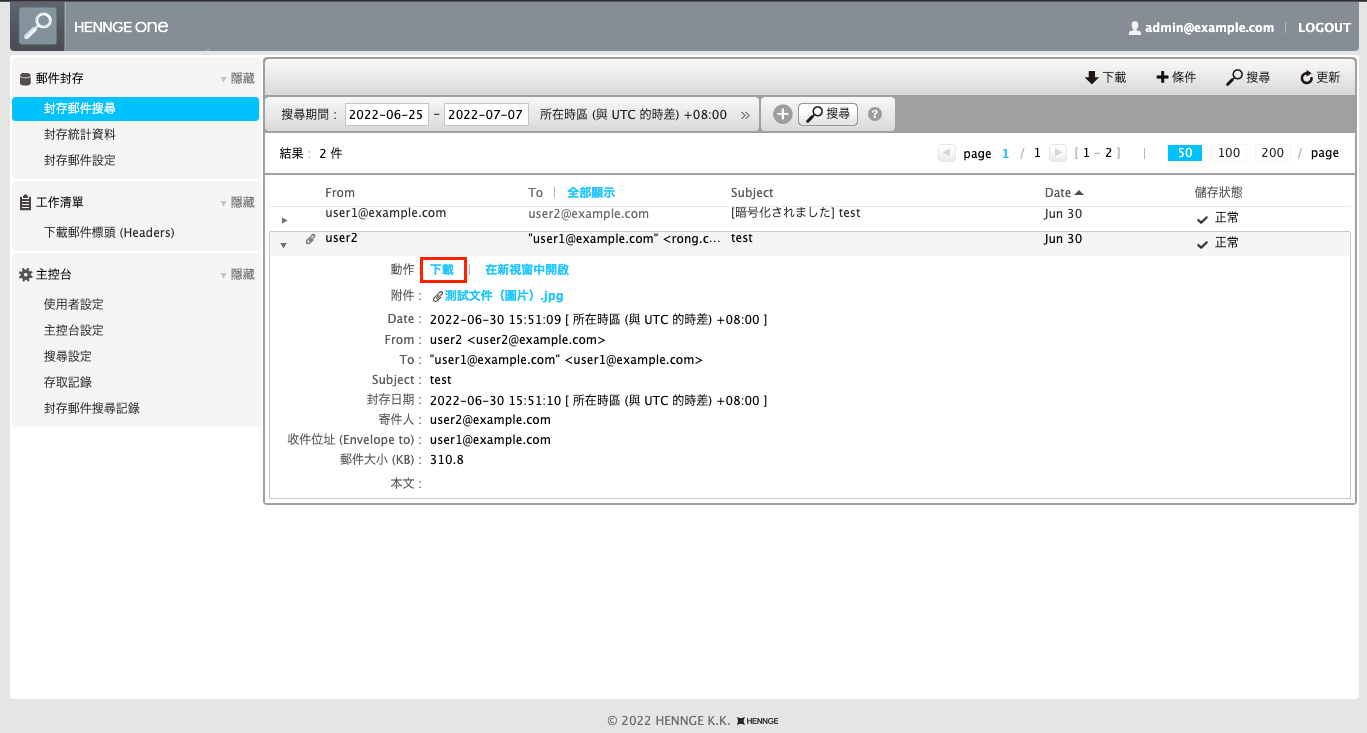Click the user profile icon beside admin@example.com
Image resolution: width=1367 pixels, height=733 pixels.
tap(1134, 28)
